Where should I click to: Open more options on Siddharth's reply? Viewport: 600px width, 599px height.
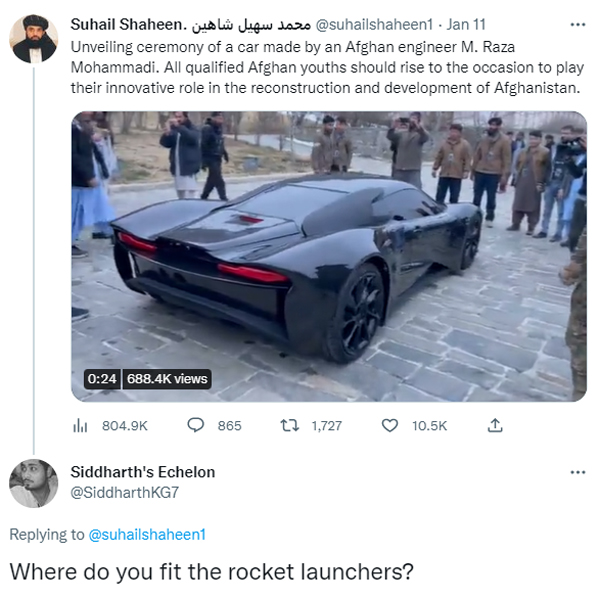(577, 472)
